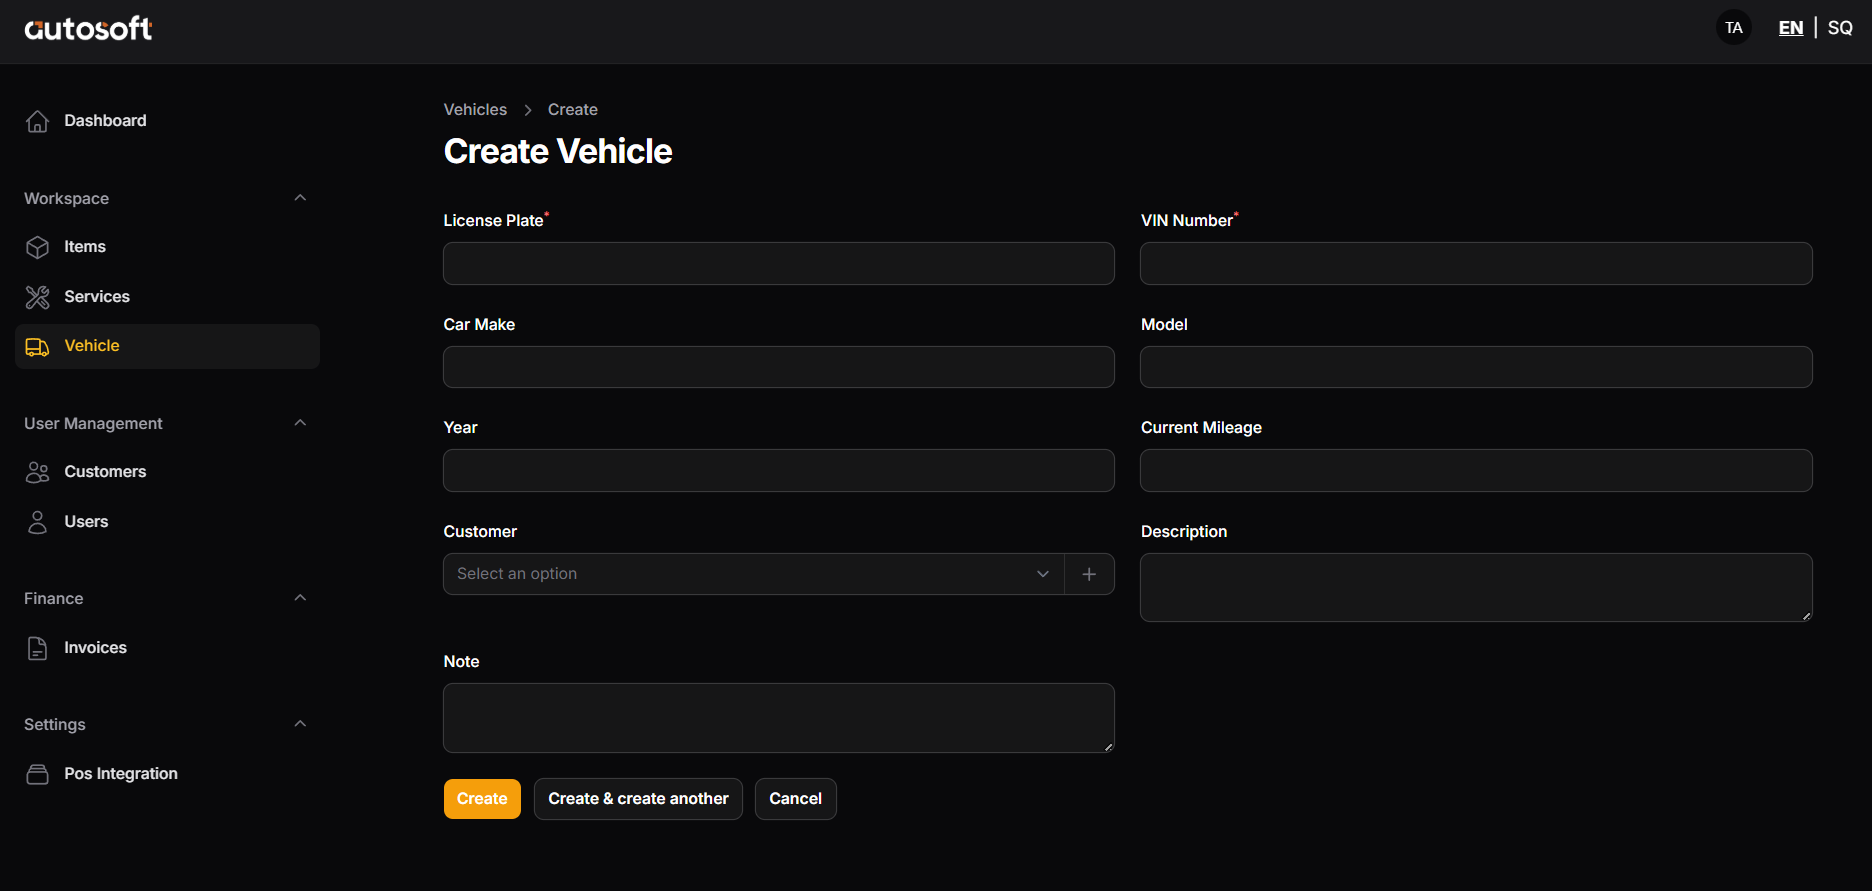Click the Pos Integration card icon

pyautogui.click(x=37, y=774)
